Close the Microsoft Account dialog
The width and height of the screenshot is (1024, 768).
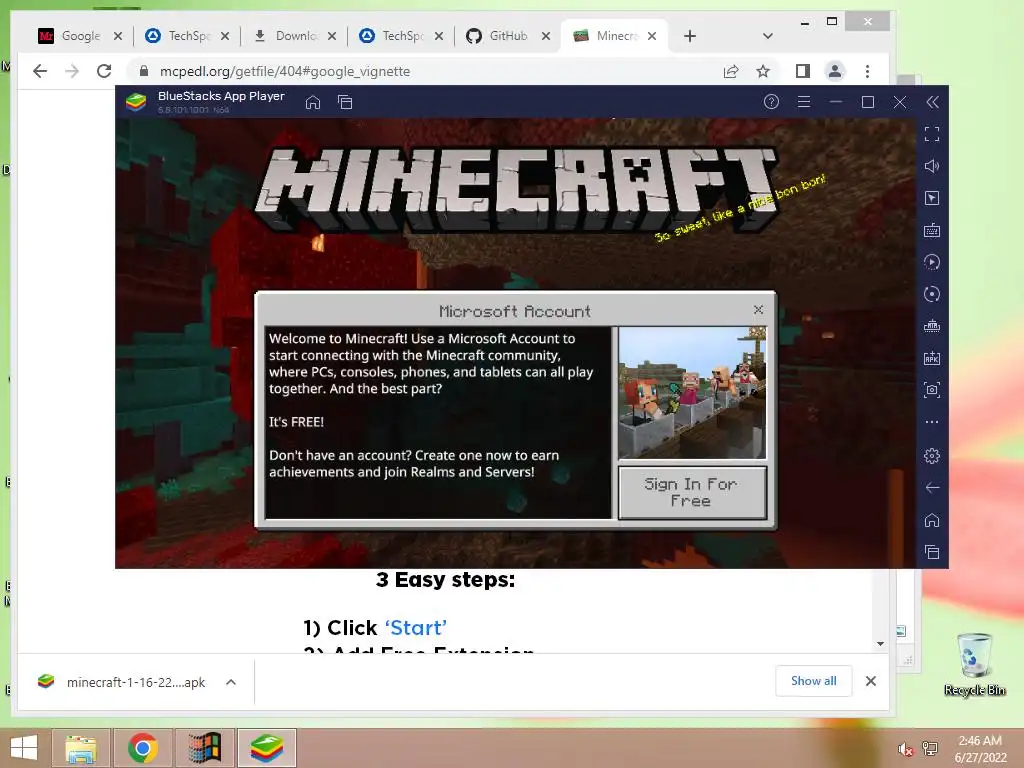click(x=758, y=310)
